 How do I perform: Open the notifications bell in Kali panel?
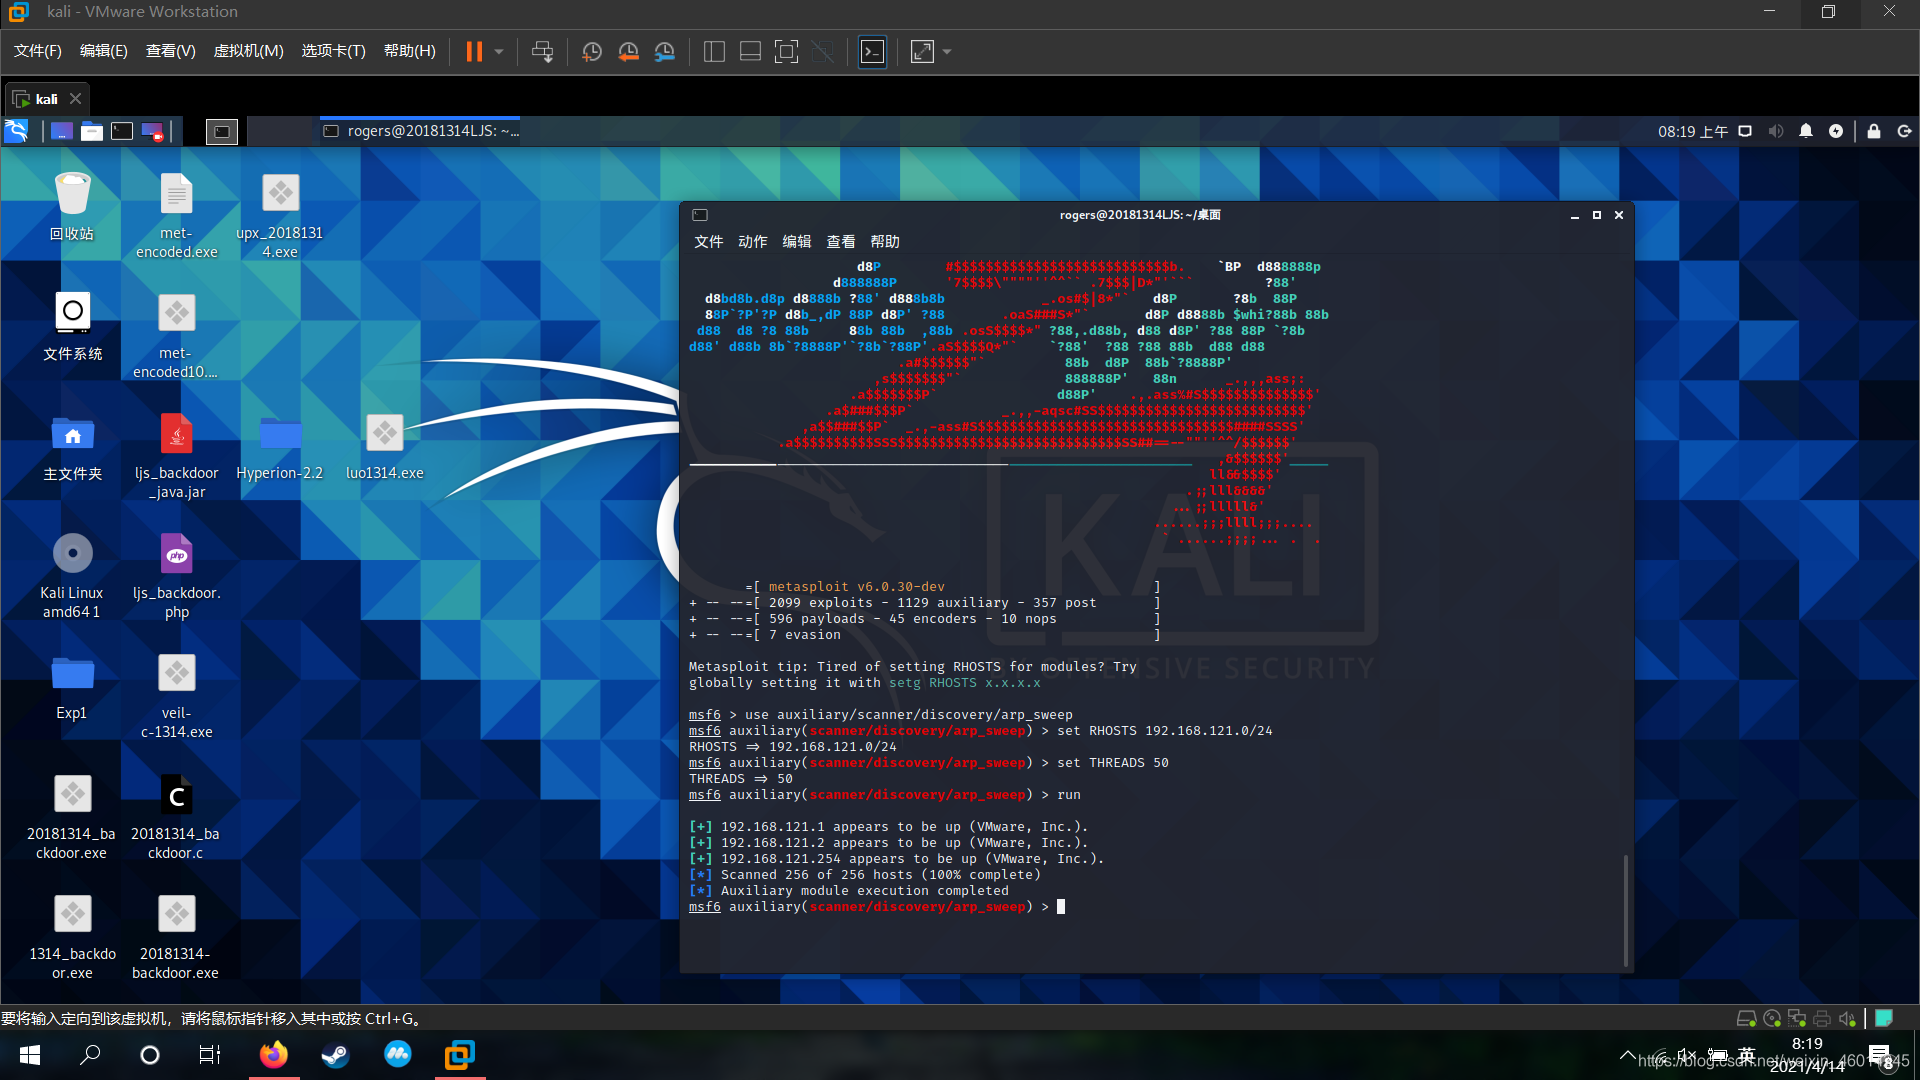(x=1806, y=131)
